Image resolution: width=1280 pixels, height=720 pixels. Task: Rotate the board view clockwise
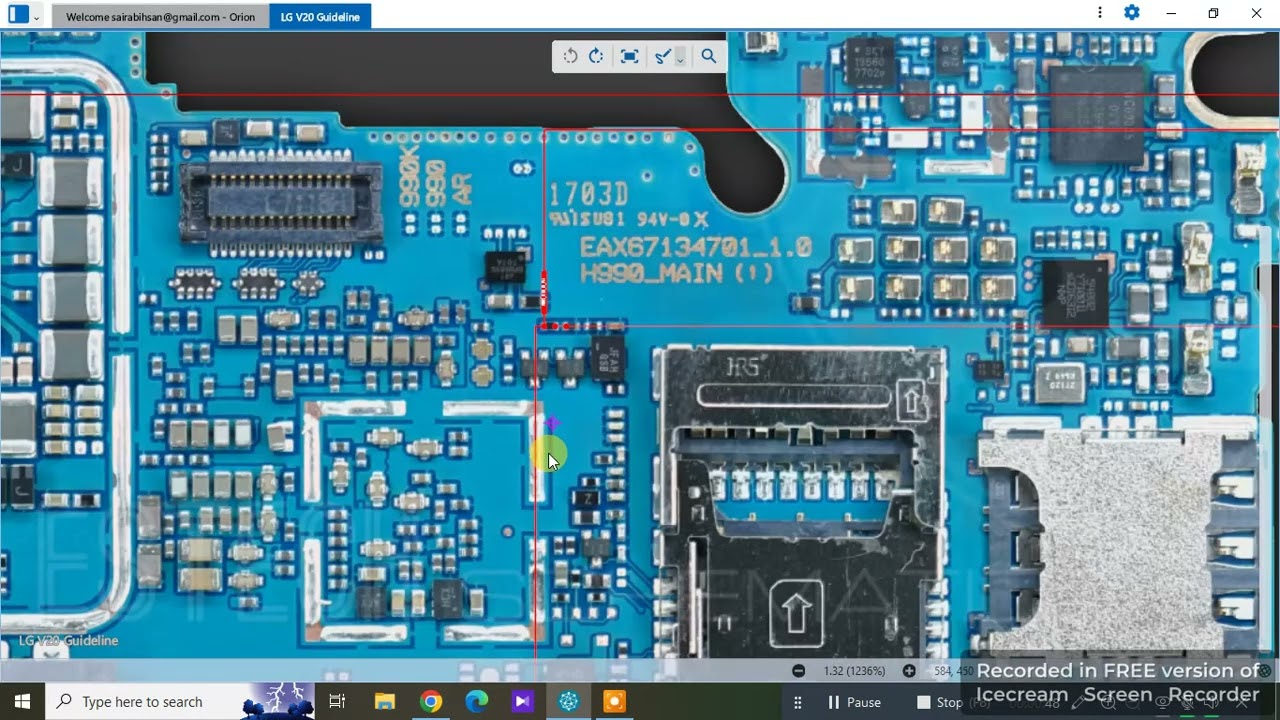pyautogui.click(x=596, y=56)
